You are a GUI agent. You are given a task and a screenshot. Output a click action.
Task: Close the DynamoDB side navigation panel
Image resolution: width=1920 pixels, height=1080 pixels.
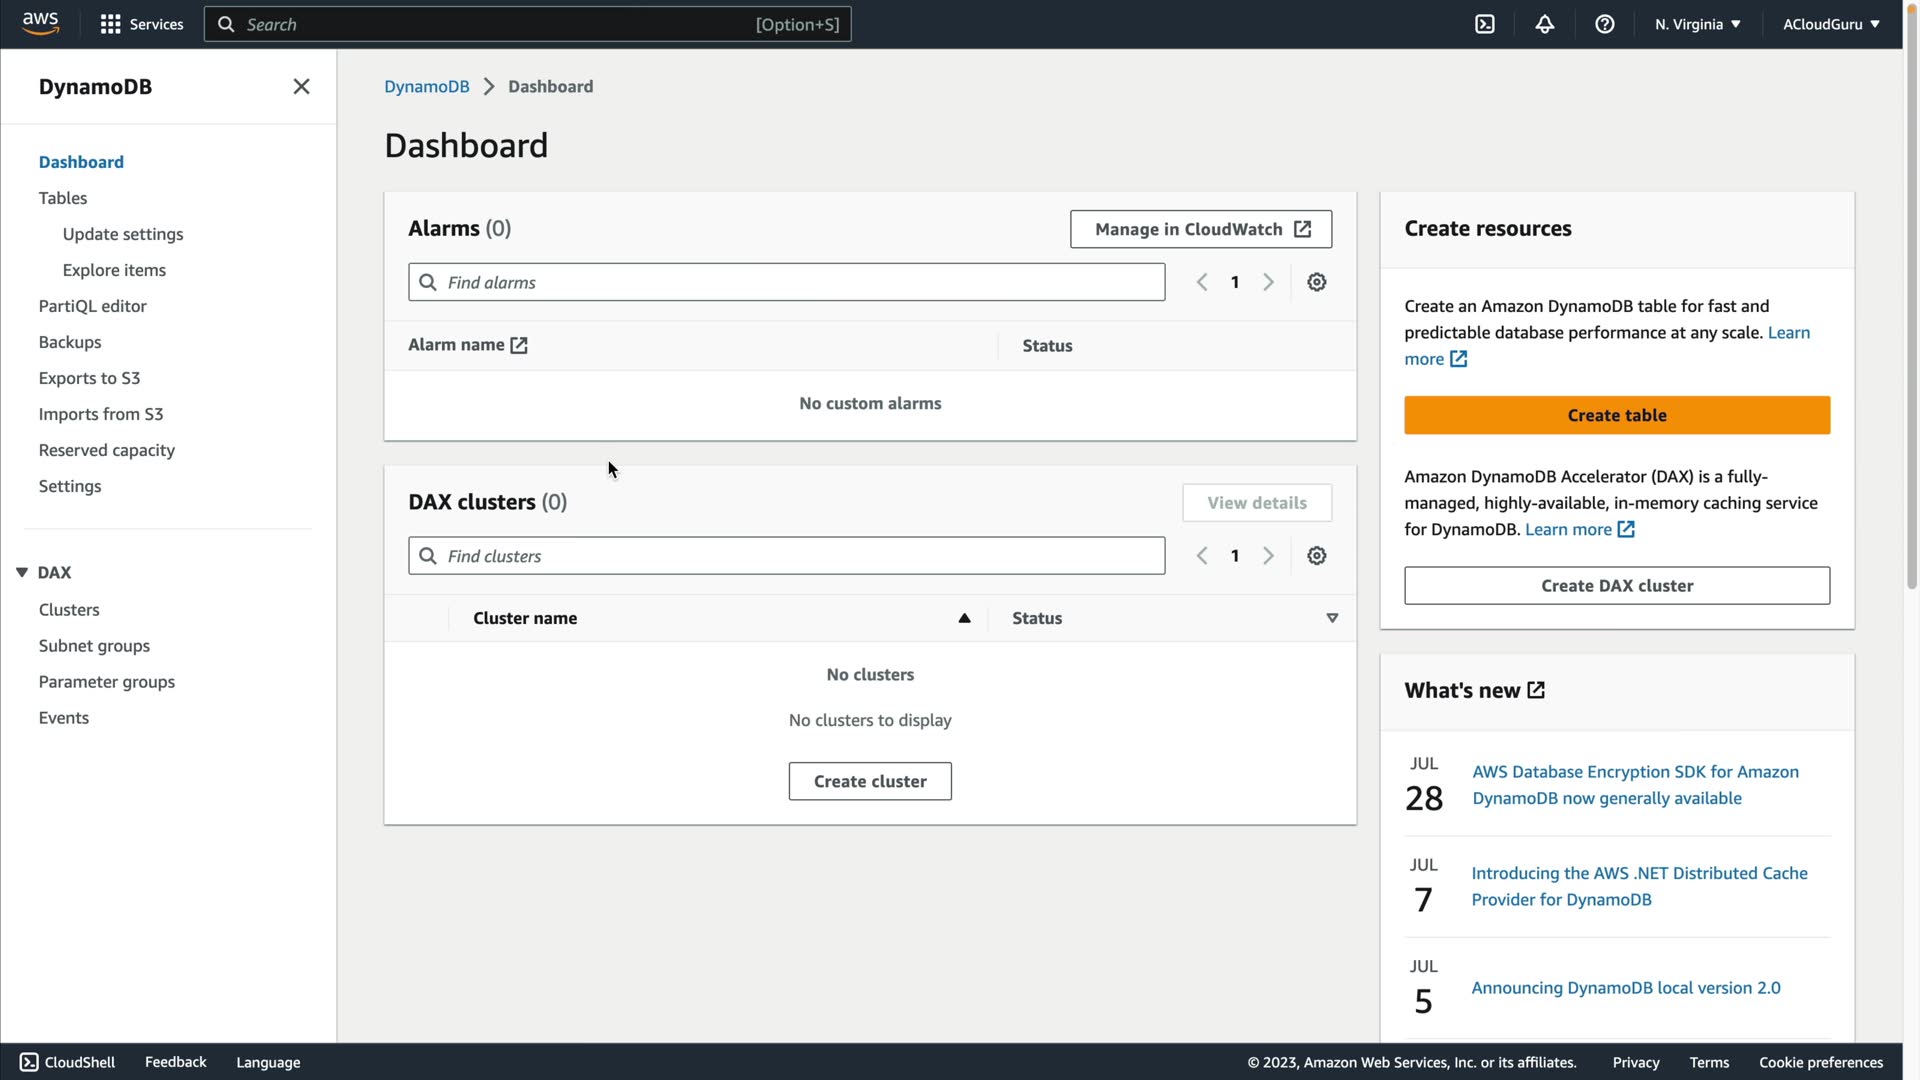[301, 87]
